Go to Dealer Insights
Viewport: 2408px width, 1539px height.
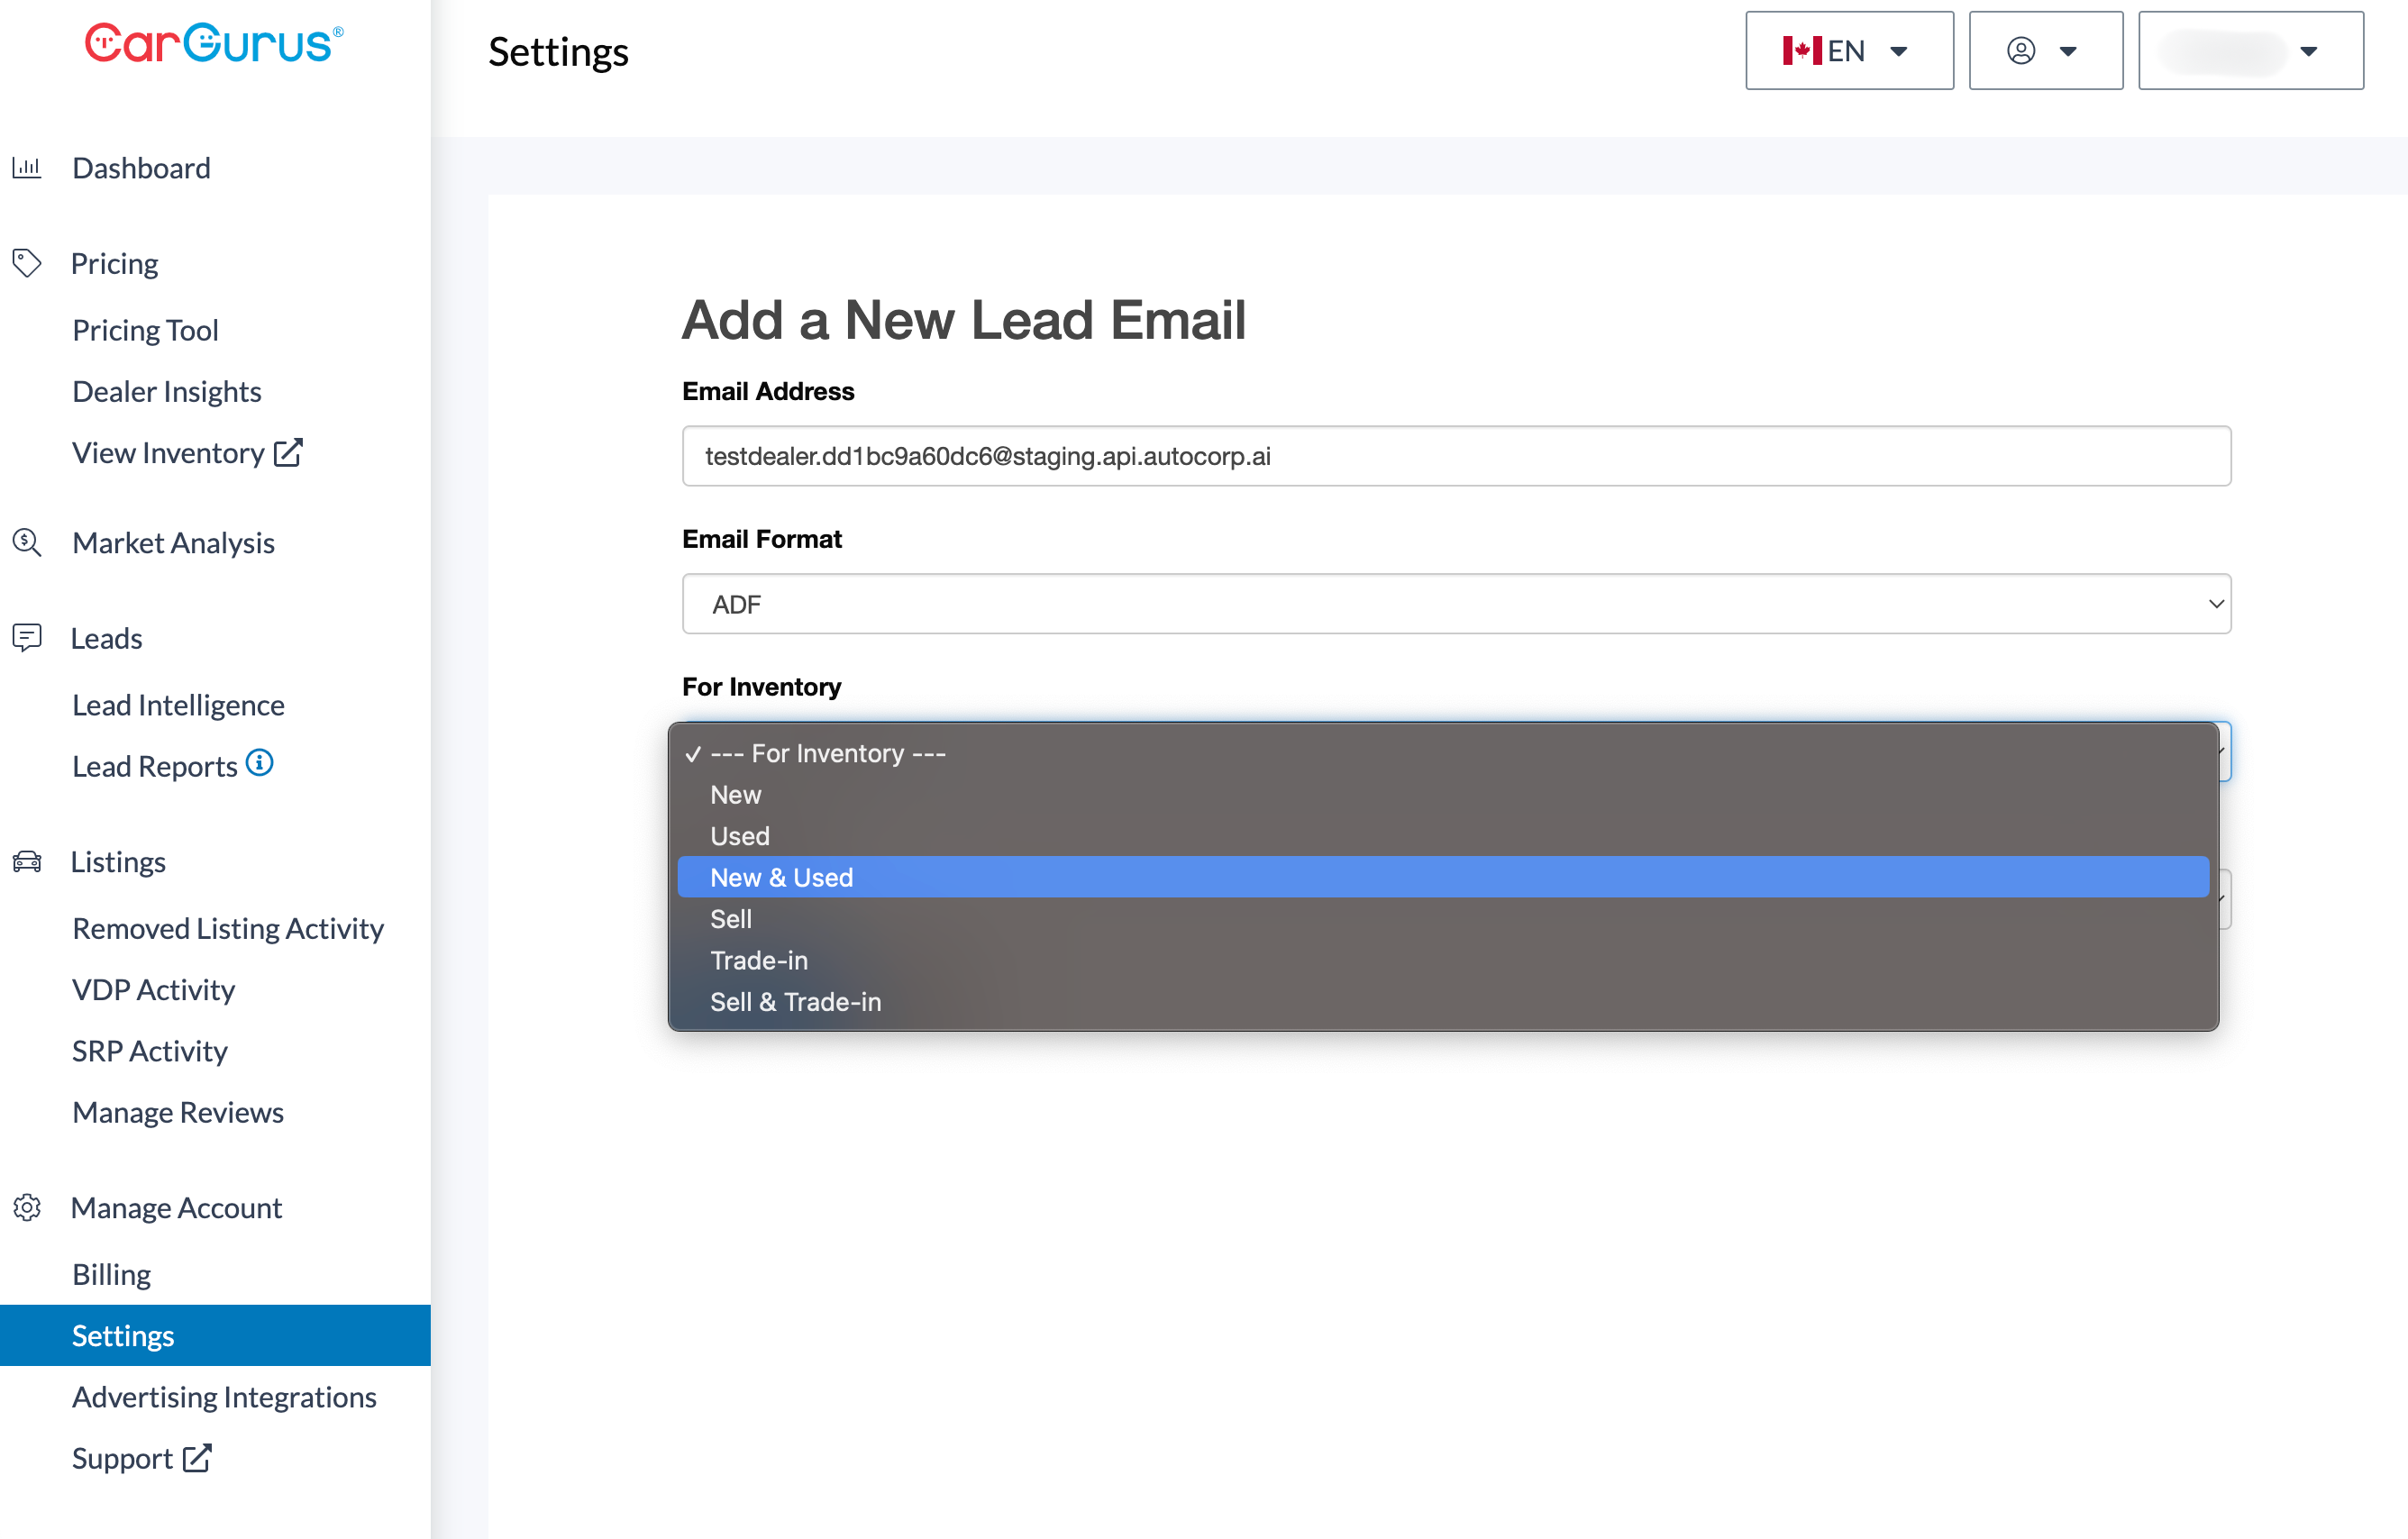point(166,391)
